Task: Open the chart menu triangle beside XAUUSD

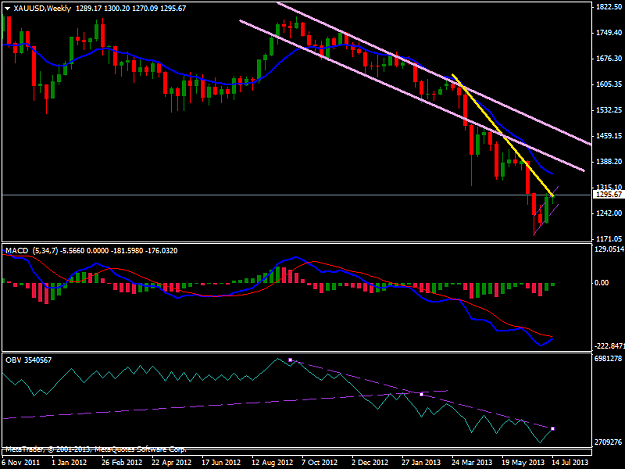Action: [8, 8]
